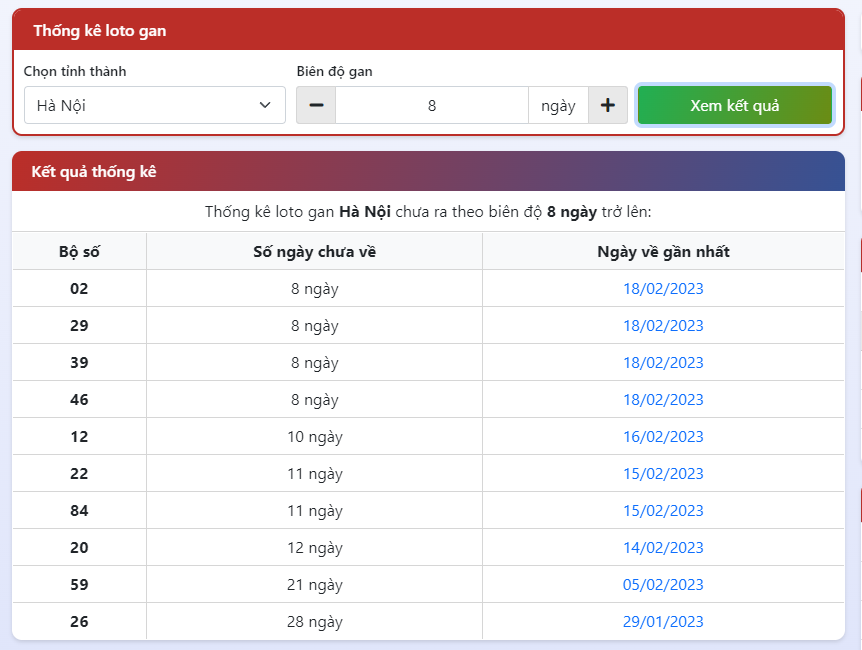Select bộ số cell 22

click(79, 473)
